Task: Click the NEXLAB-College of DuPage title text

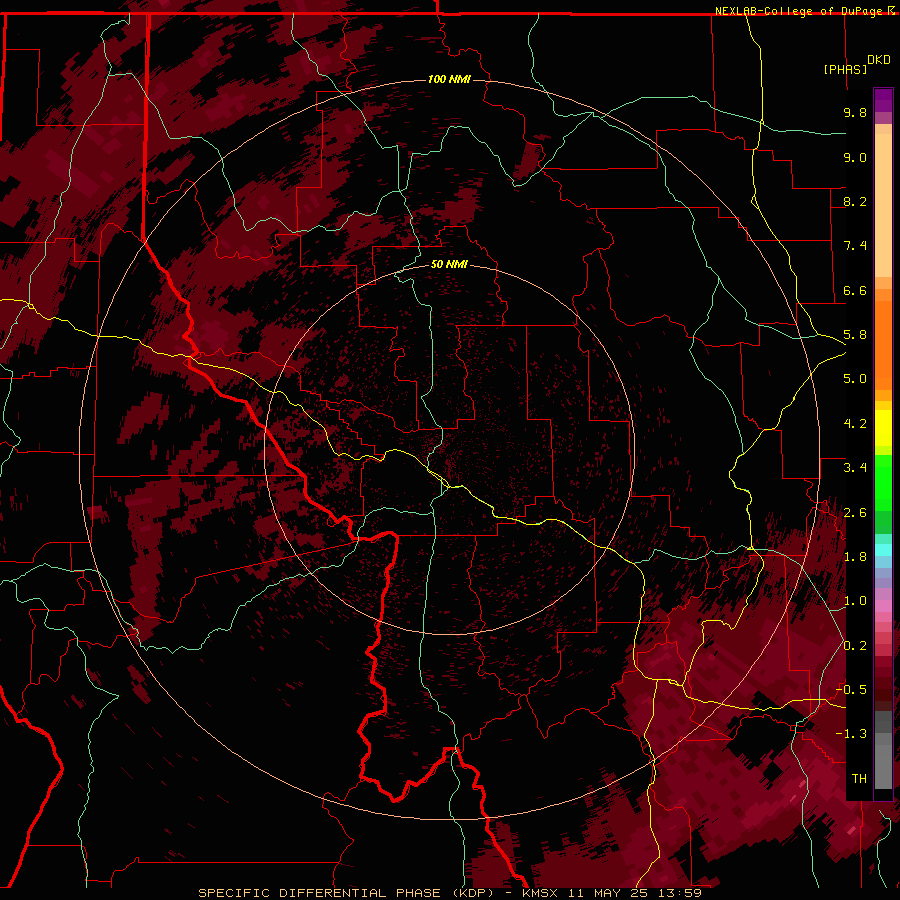Action: pos(798,11)
